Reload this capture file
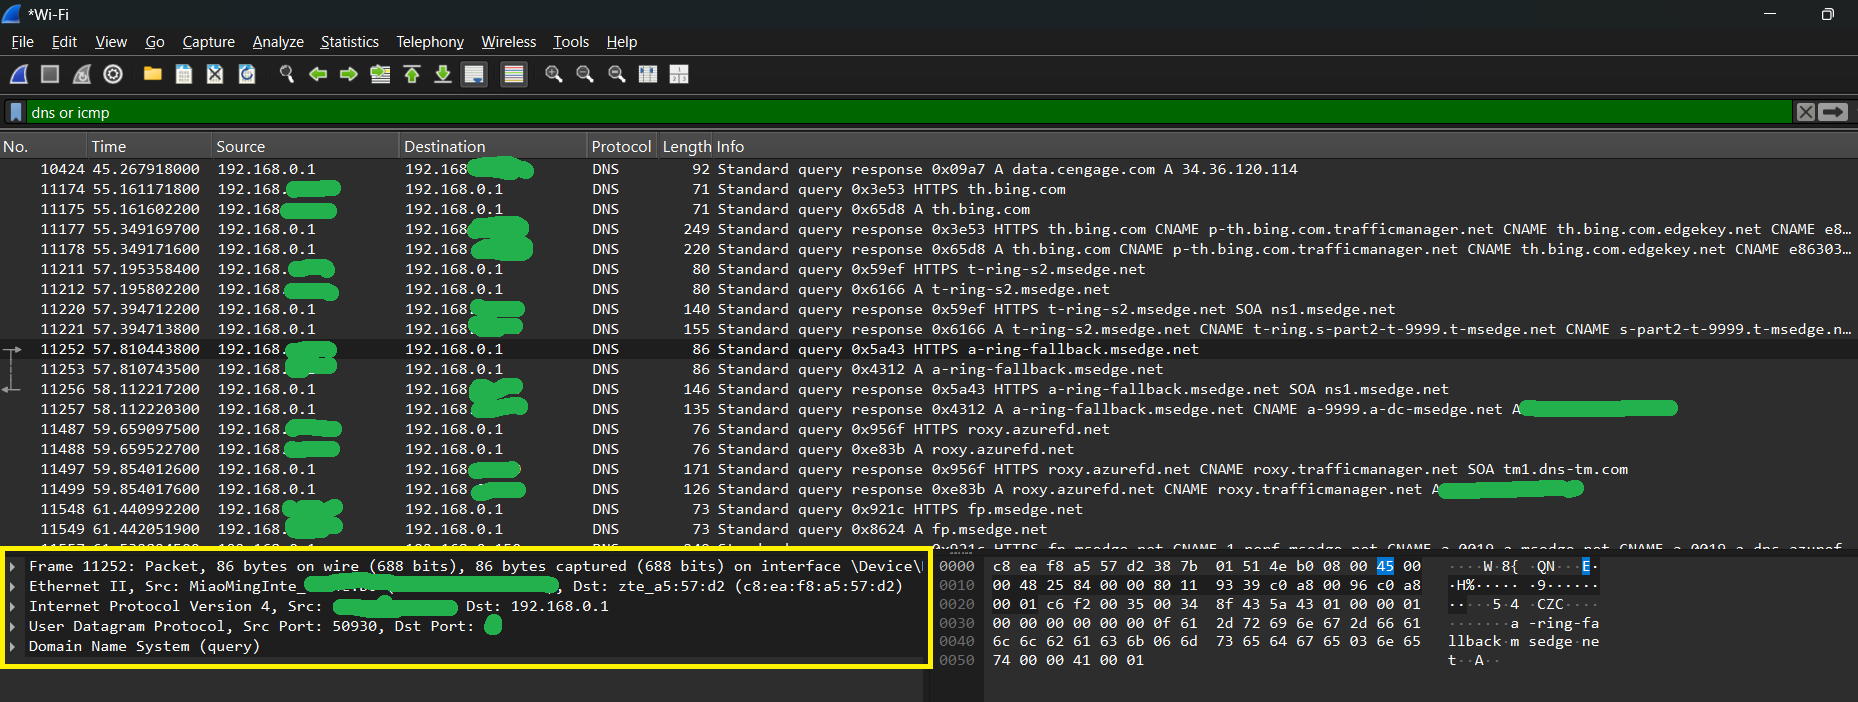Screen dimensions: 1858x702 pos(247,74)
